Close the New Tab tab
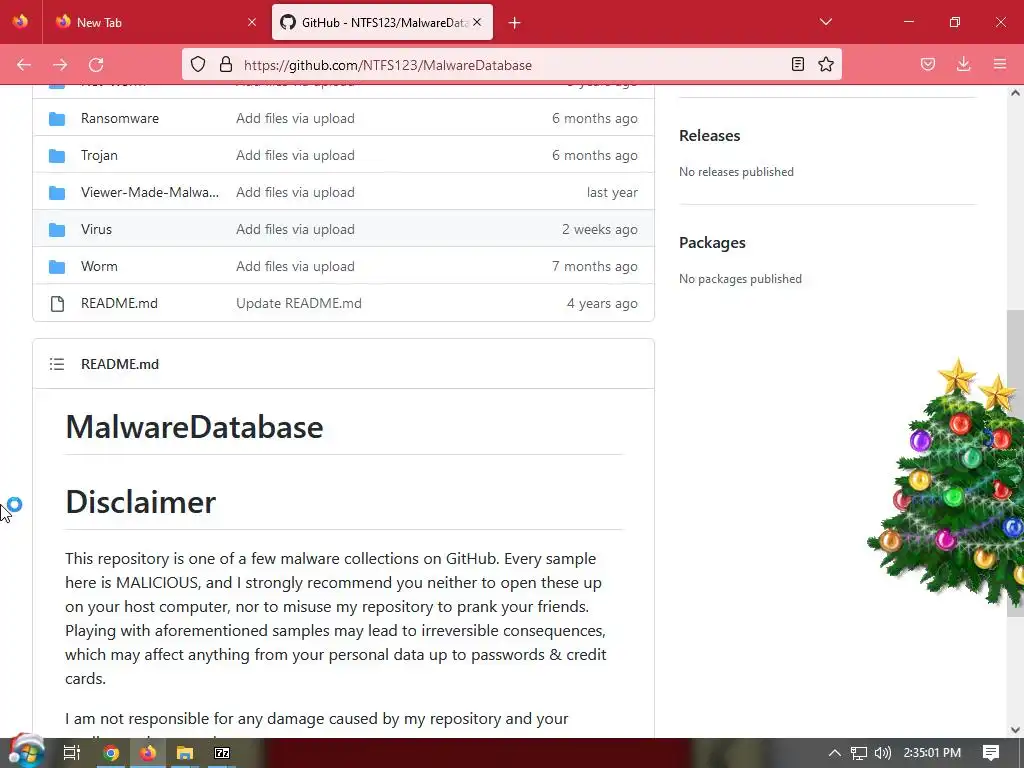This screenshot has height=768, width=1024. (x=252, y=22)
